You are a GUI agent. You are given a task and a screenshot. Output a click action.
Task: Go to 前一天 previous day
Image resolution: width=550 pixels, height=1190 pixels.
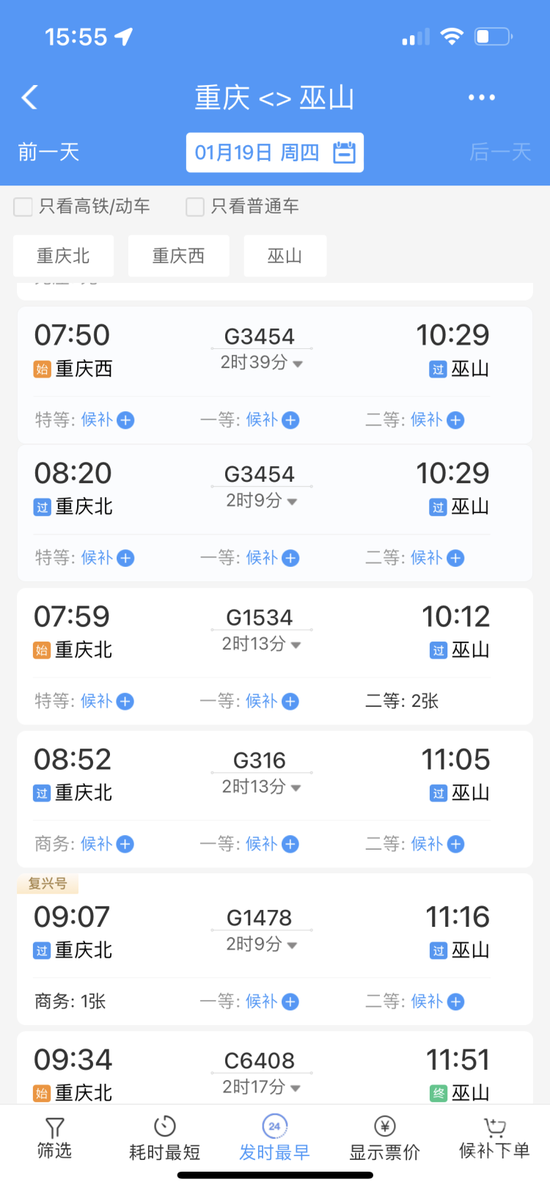pyautogui.click(x=49, y=152)
